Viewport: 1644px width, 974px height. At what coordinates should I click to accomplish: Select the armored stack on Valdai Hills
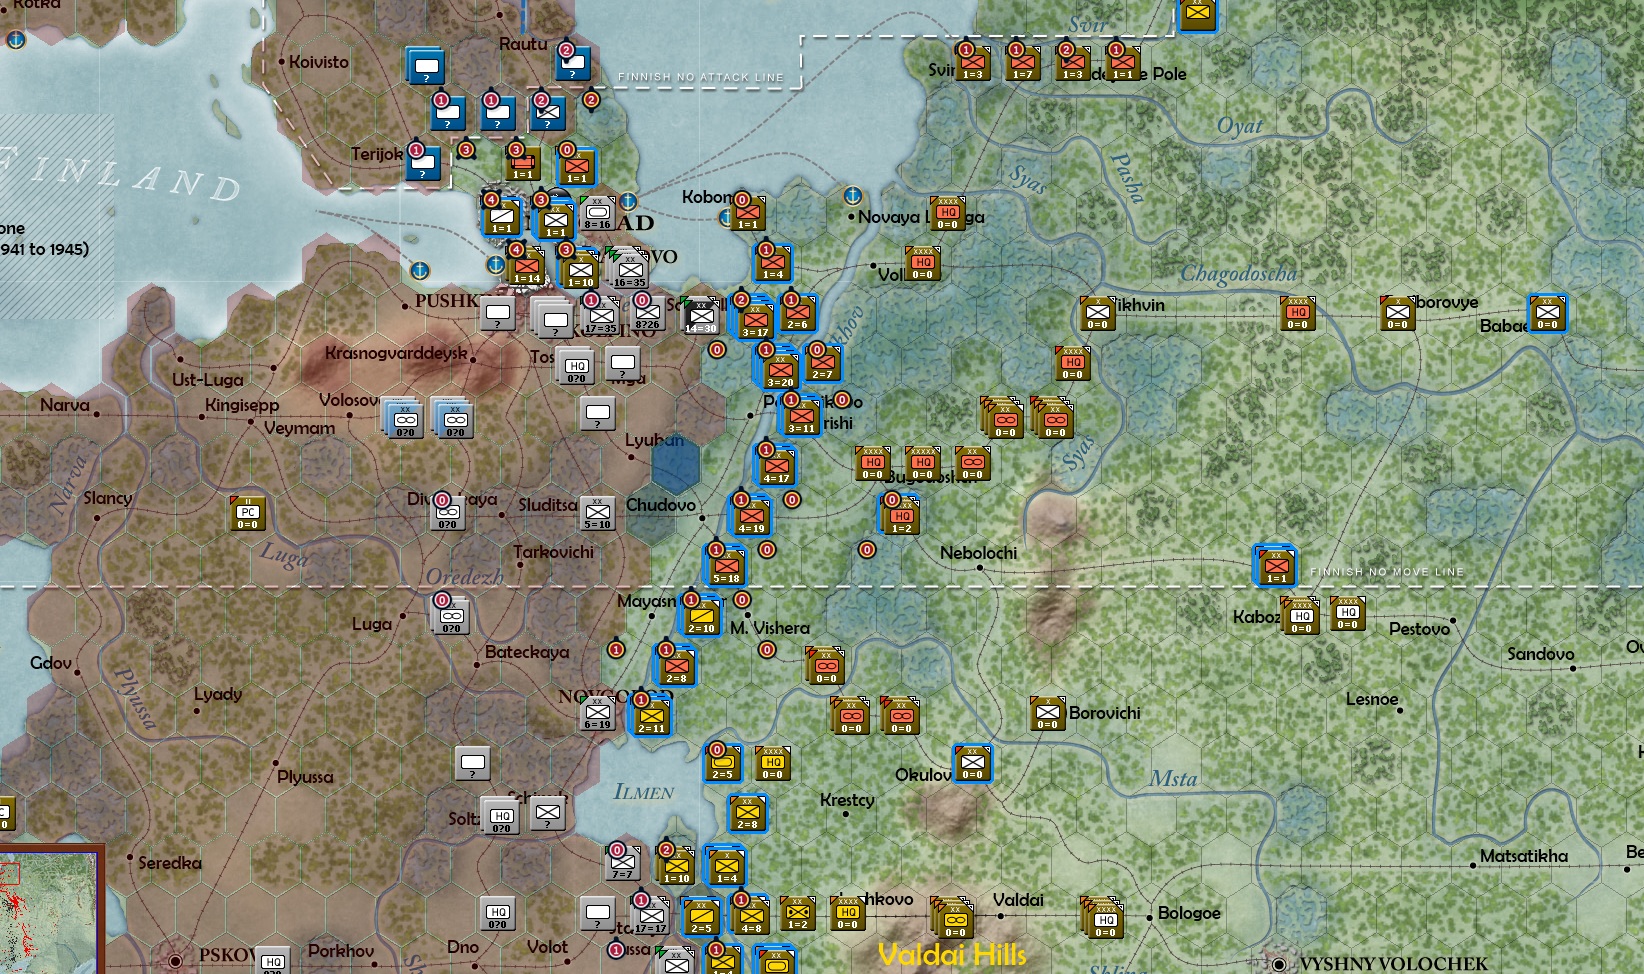953,918
